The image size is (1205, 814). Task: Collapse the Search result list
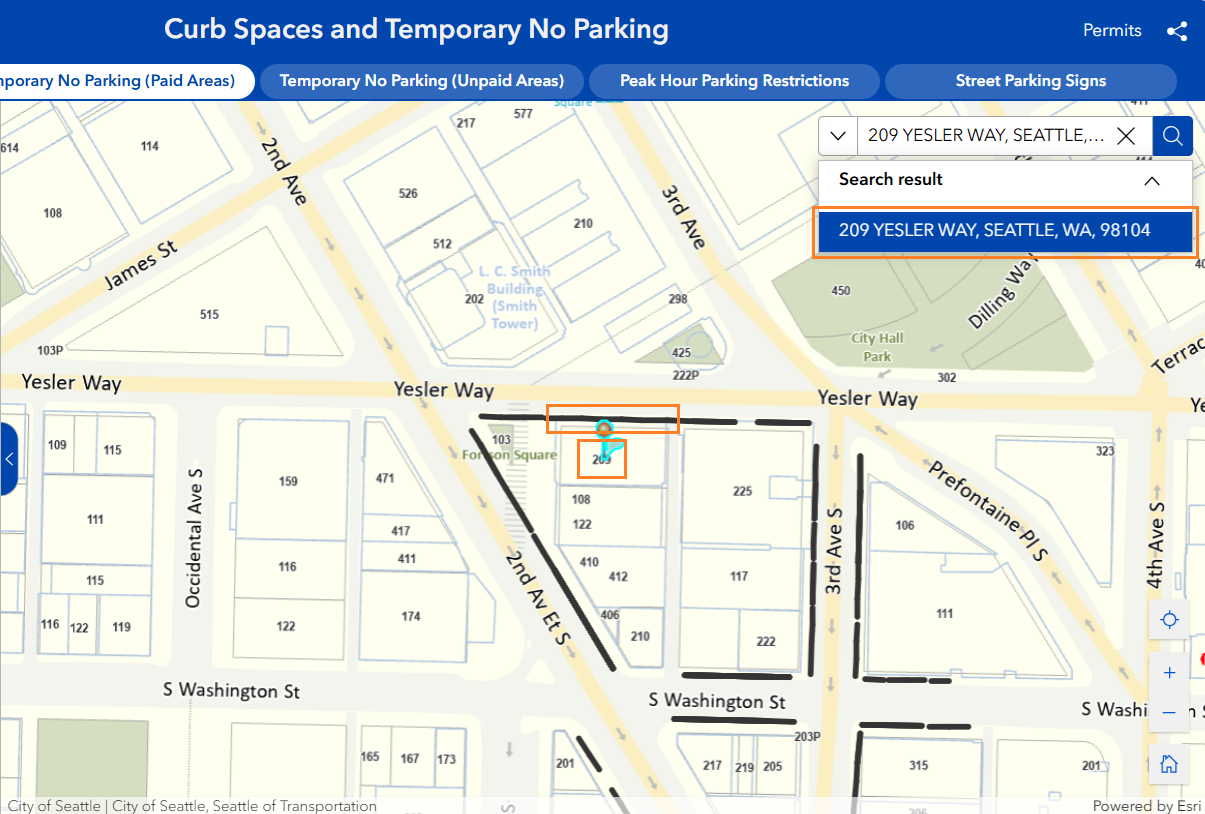(x=1152, y=181)
